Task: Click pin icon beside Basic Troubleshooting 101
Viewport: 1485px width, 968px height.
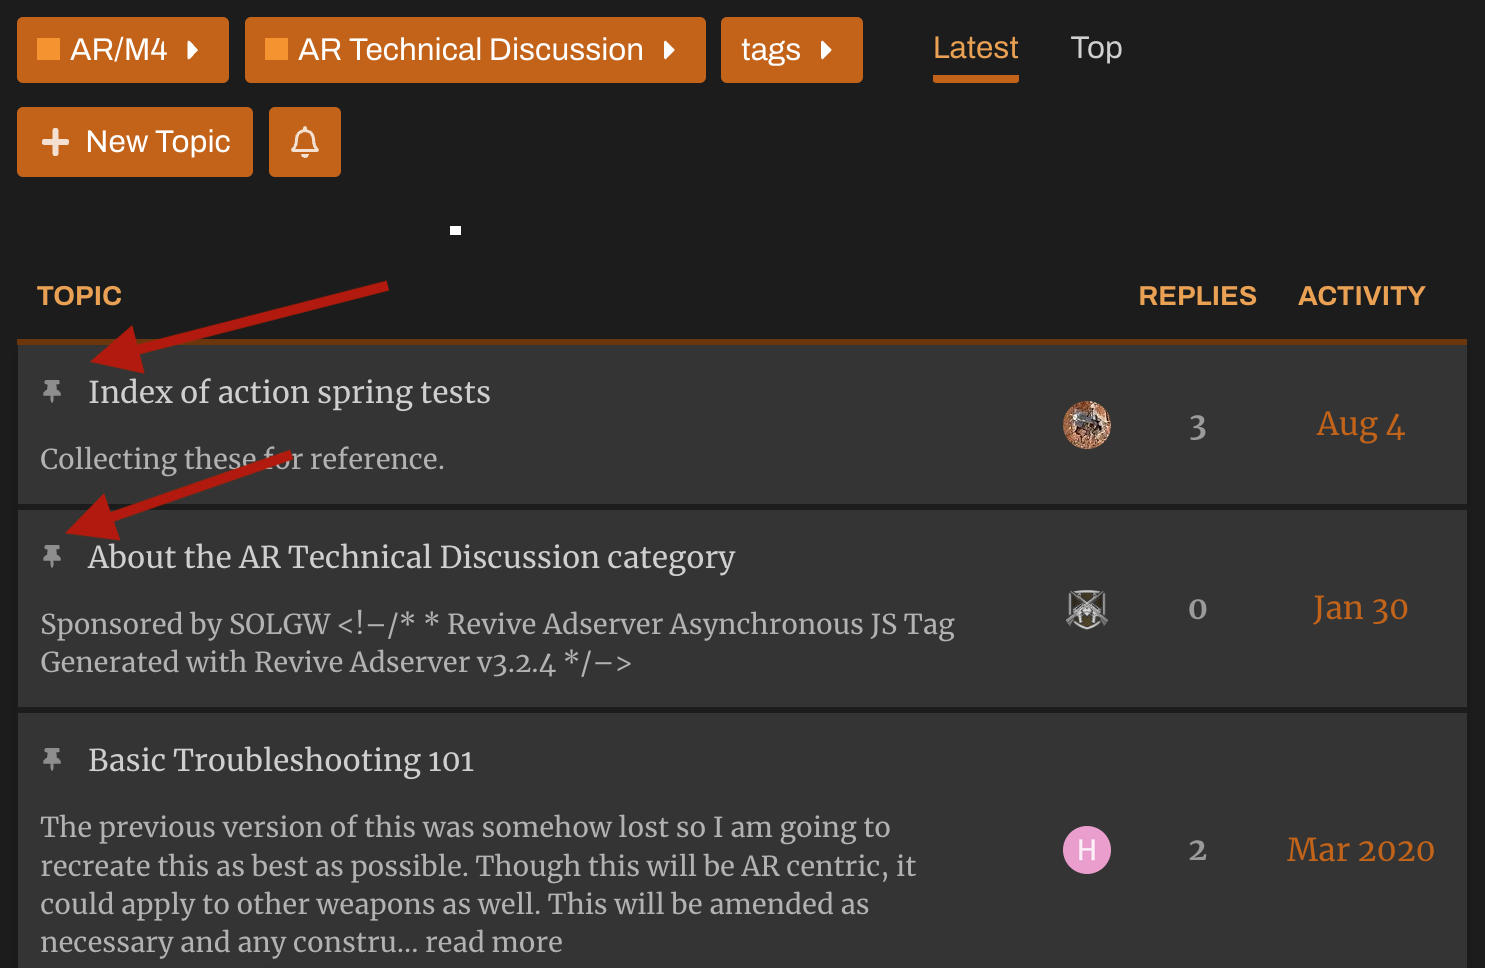Action: 52,759
